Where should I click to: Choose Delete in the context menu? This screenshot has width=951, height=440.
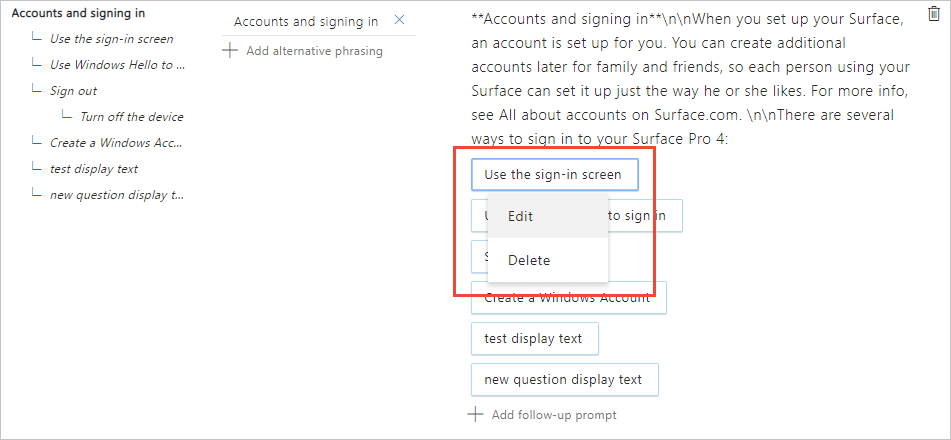click(528, 260)
